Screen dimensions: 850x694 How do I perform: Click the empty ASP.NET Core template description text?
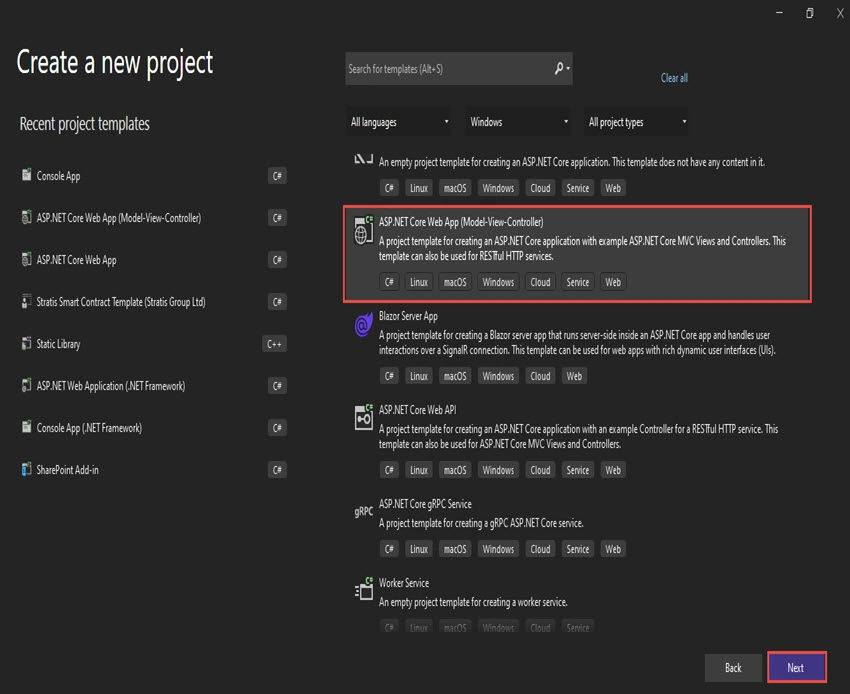tap(572, 162)
